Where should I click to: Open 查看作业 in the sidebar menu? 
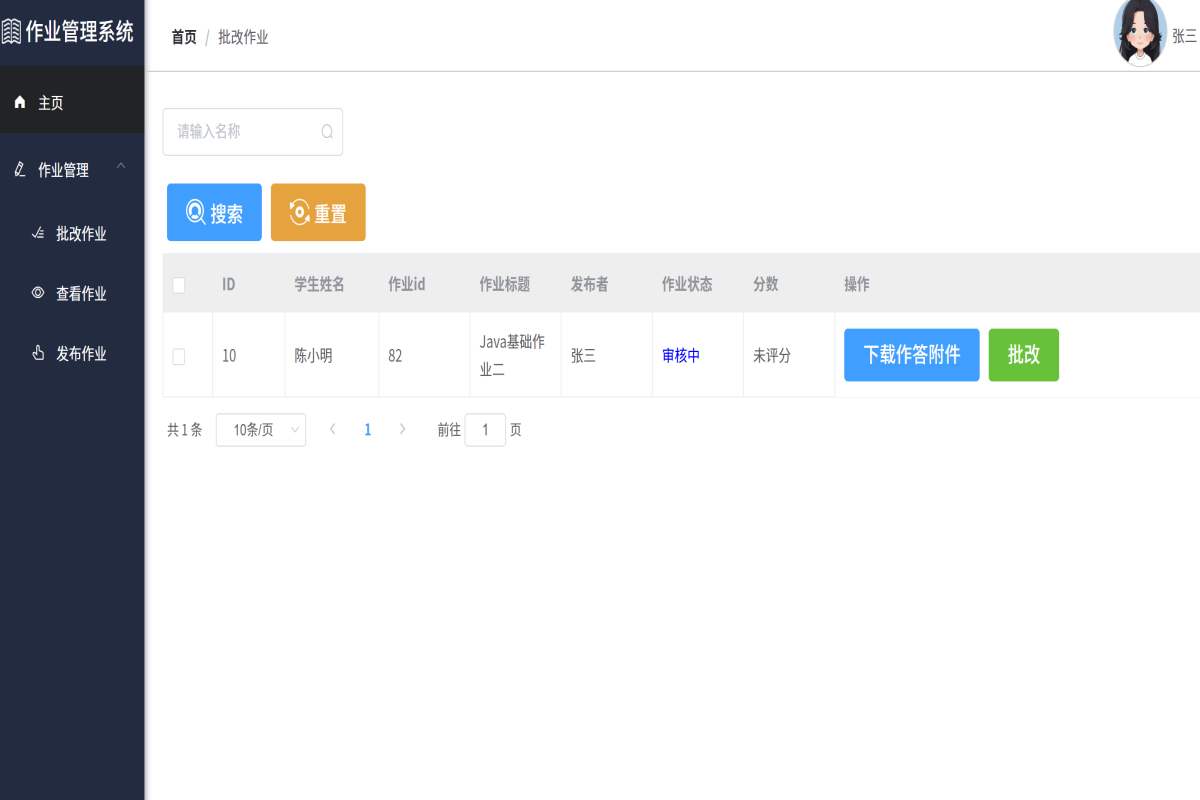pos(80,294)
